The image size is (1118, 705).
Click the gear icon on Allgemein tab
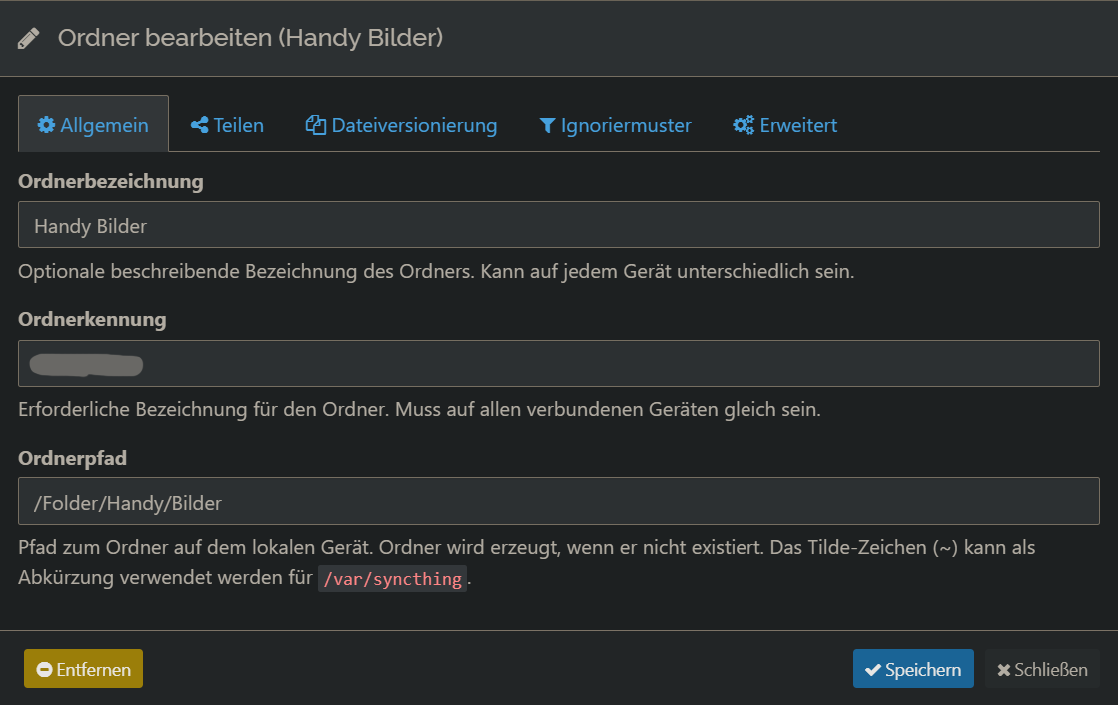point(46,125)
